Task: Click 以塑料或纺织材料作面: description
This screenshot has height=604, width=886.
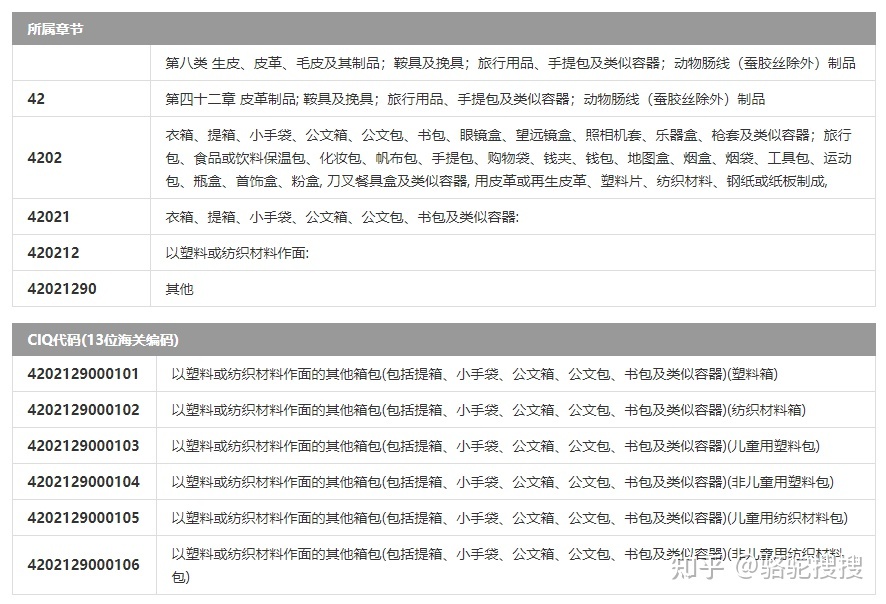Action: pyautogui.click(x=237, y=253)
